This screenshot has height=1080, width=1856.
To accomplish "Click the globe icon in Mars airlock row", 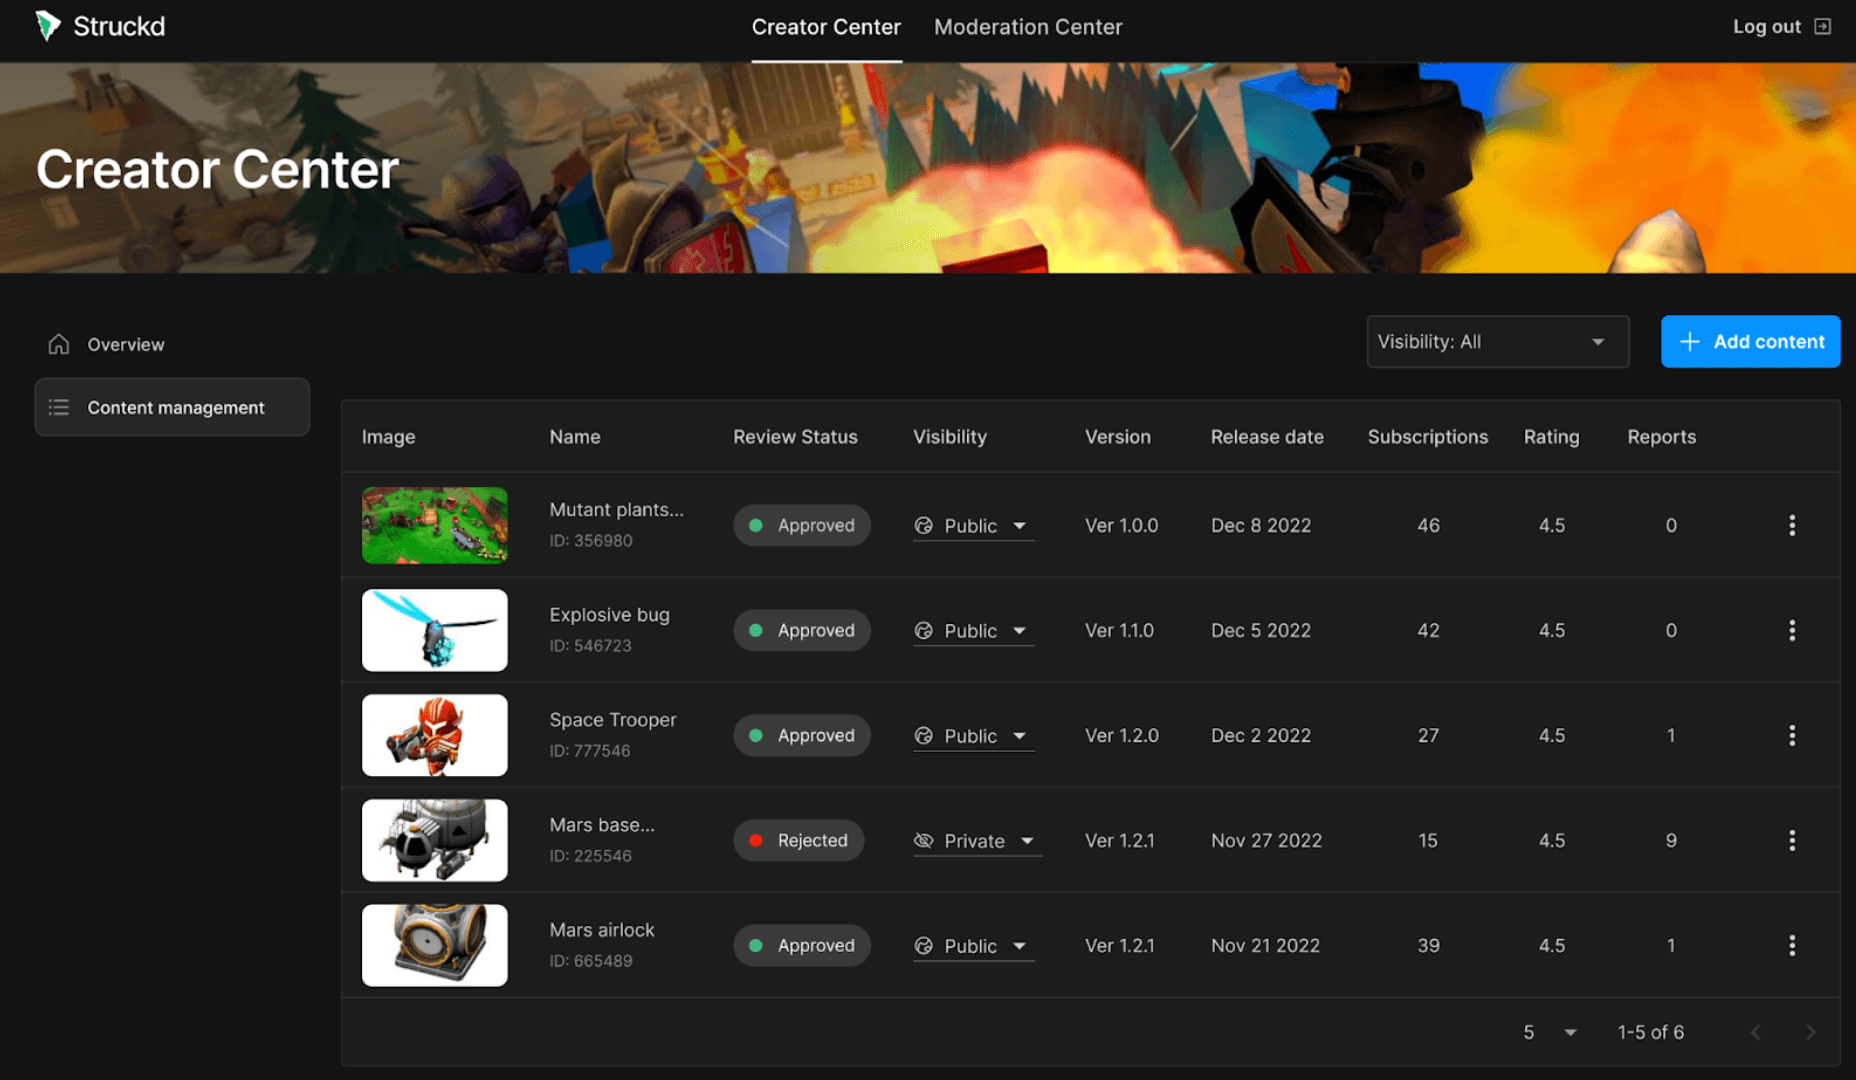I will 924,946.
